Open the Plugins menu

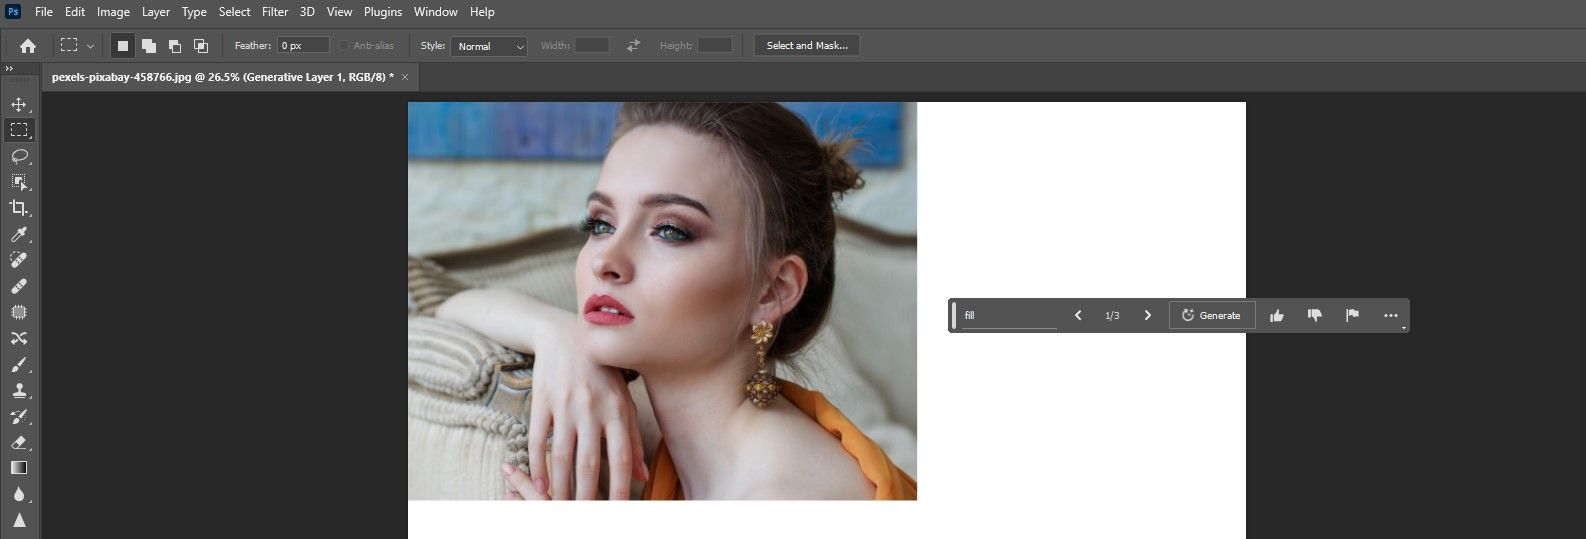(383, 12)
